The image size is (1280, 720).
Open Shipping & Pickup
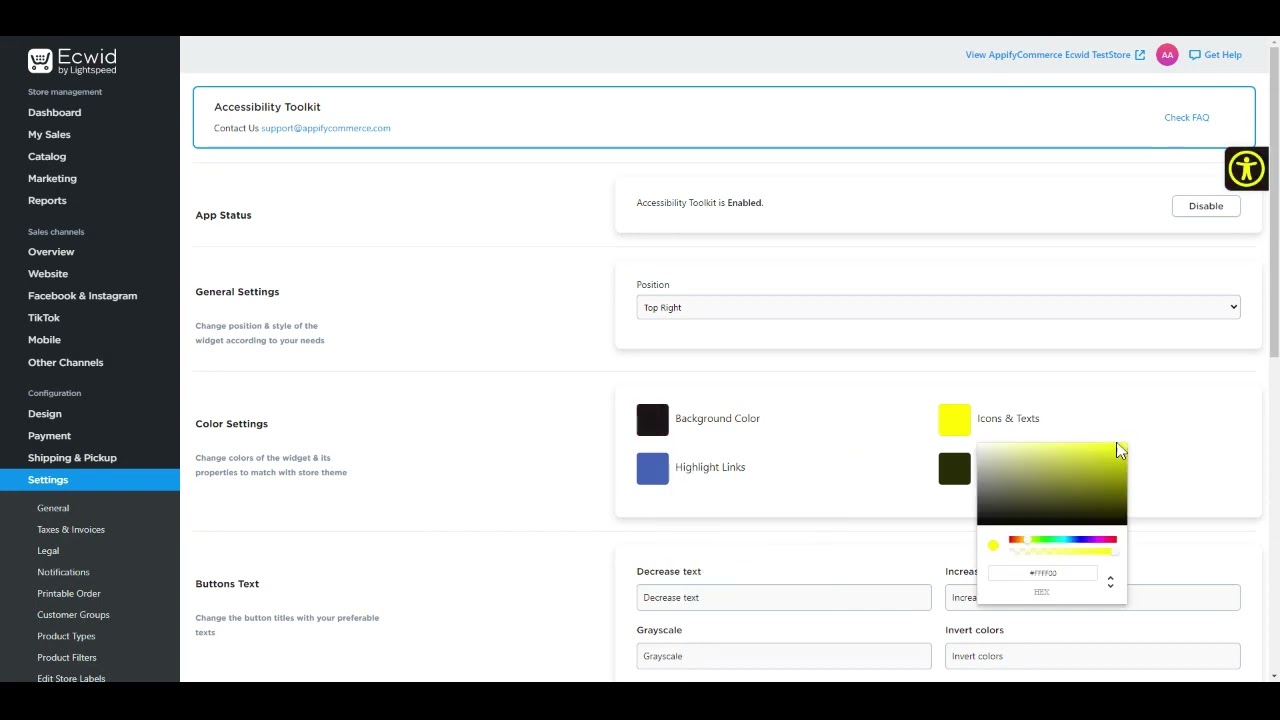pyautogui.click(x=72, y=458)
